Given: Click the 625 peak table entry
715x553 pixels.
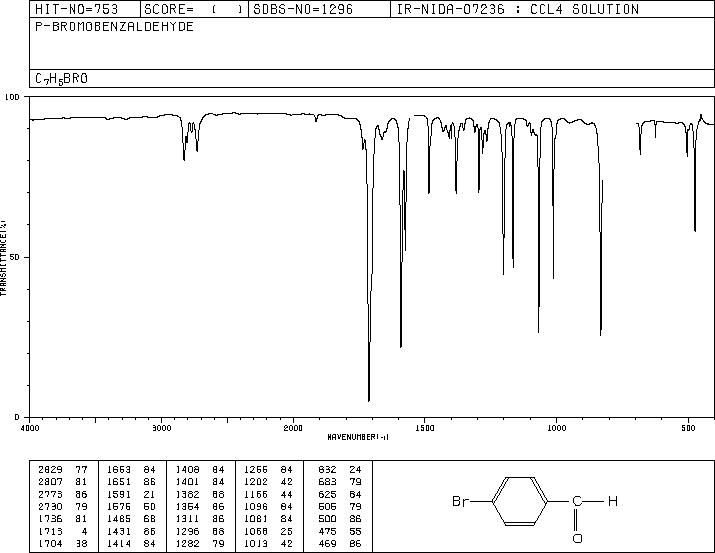Looking at the screenshot, I should [x=340, y=494].
